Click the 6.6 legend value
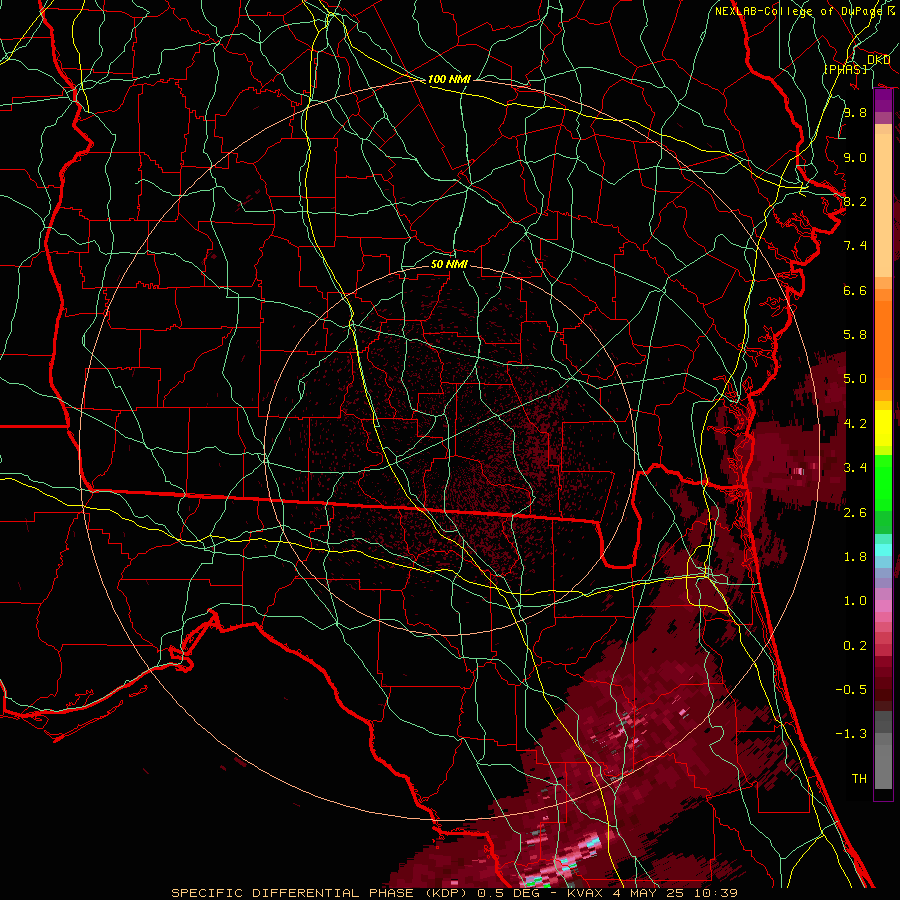 (855, 290)
